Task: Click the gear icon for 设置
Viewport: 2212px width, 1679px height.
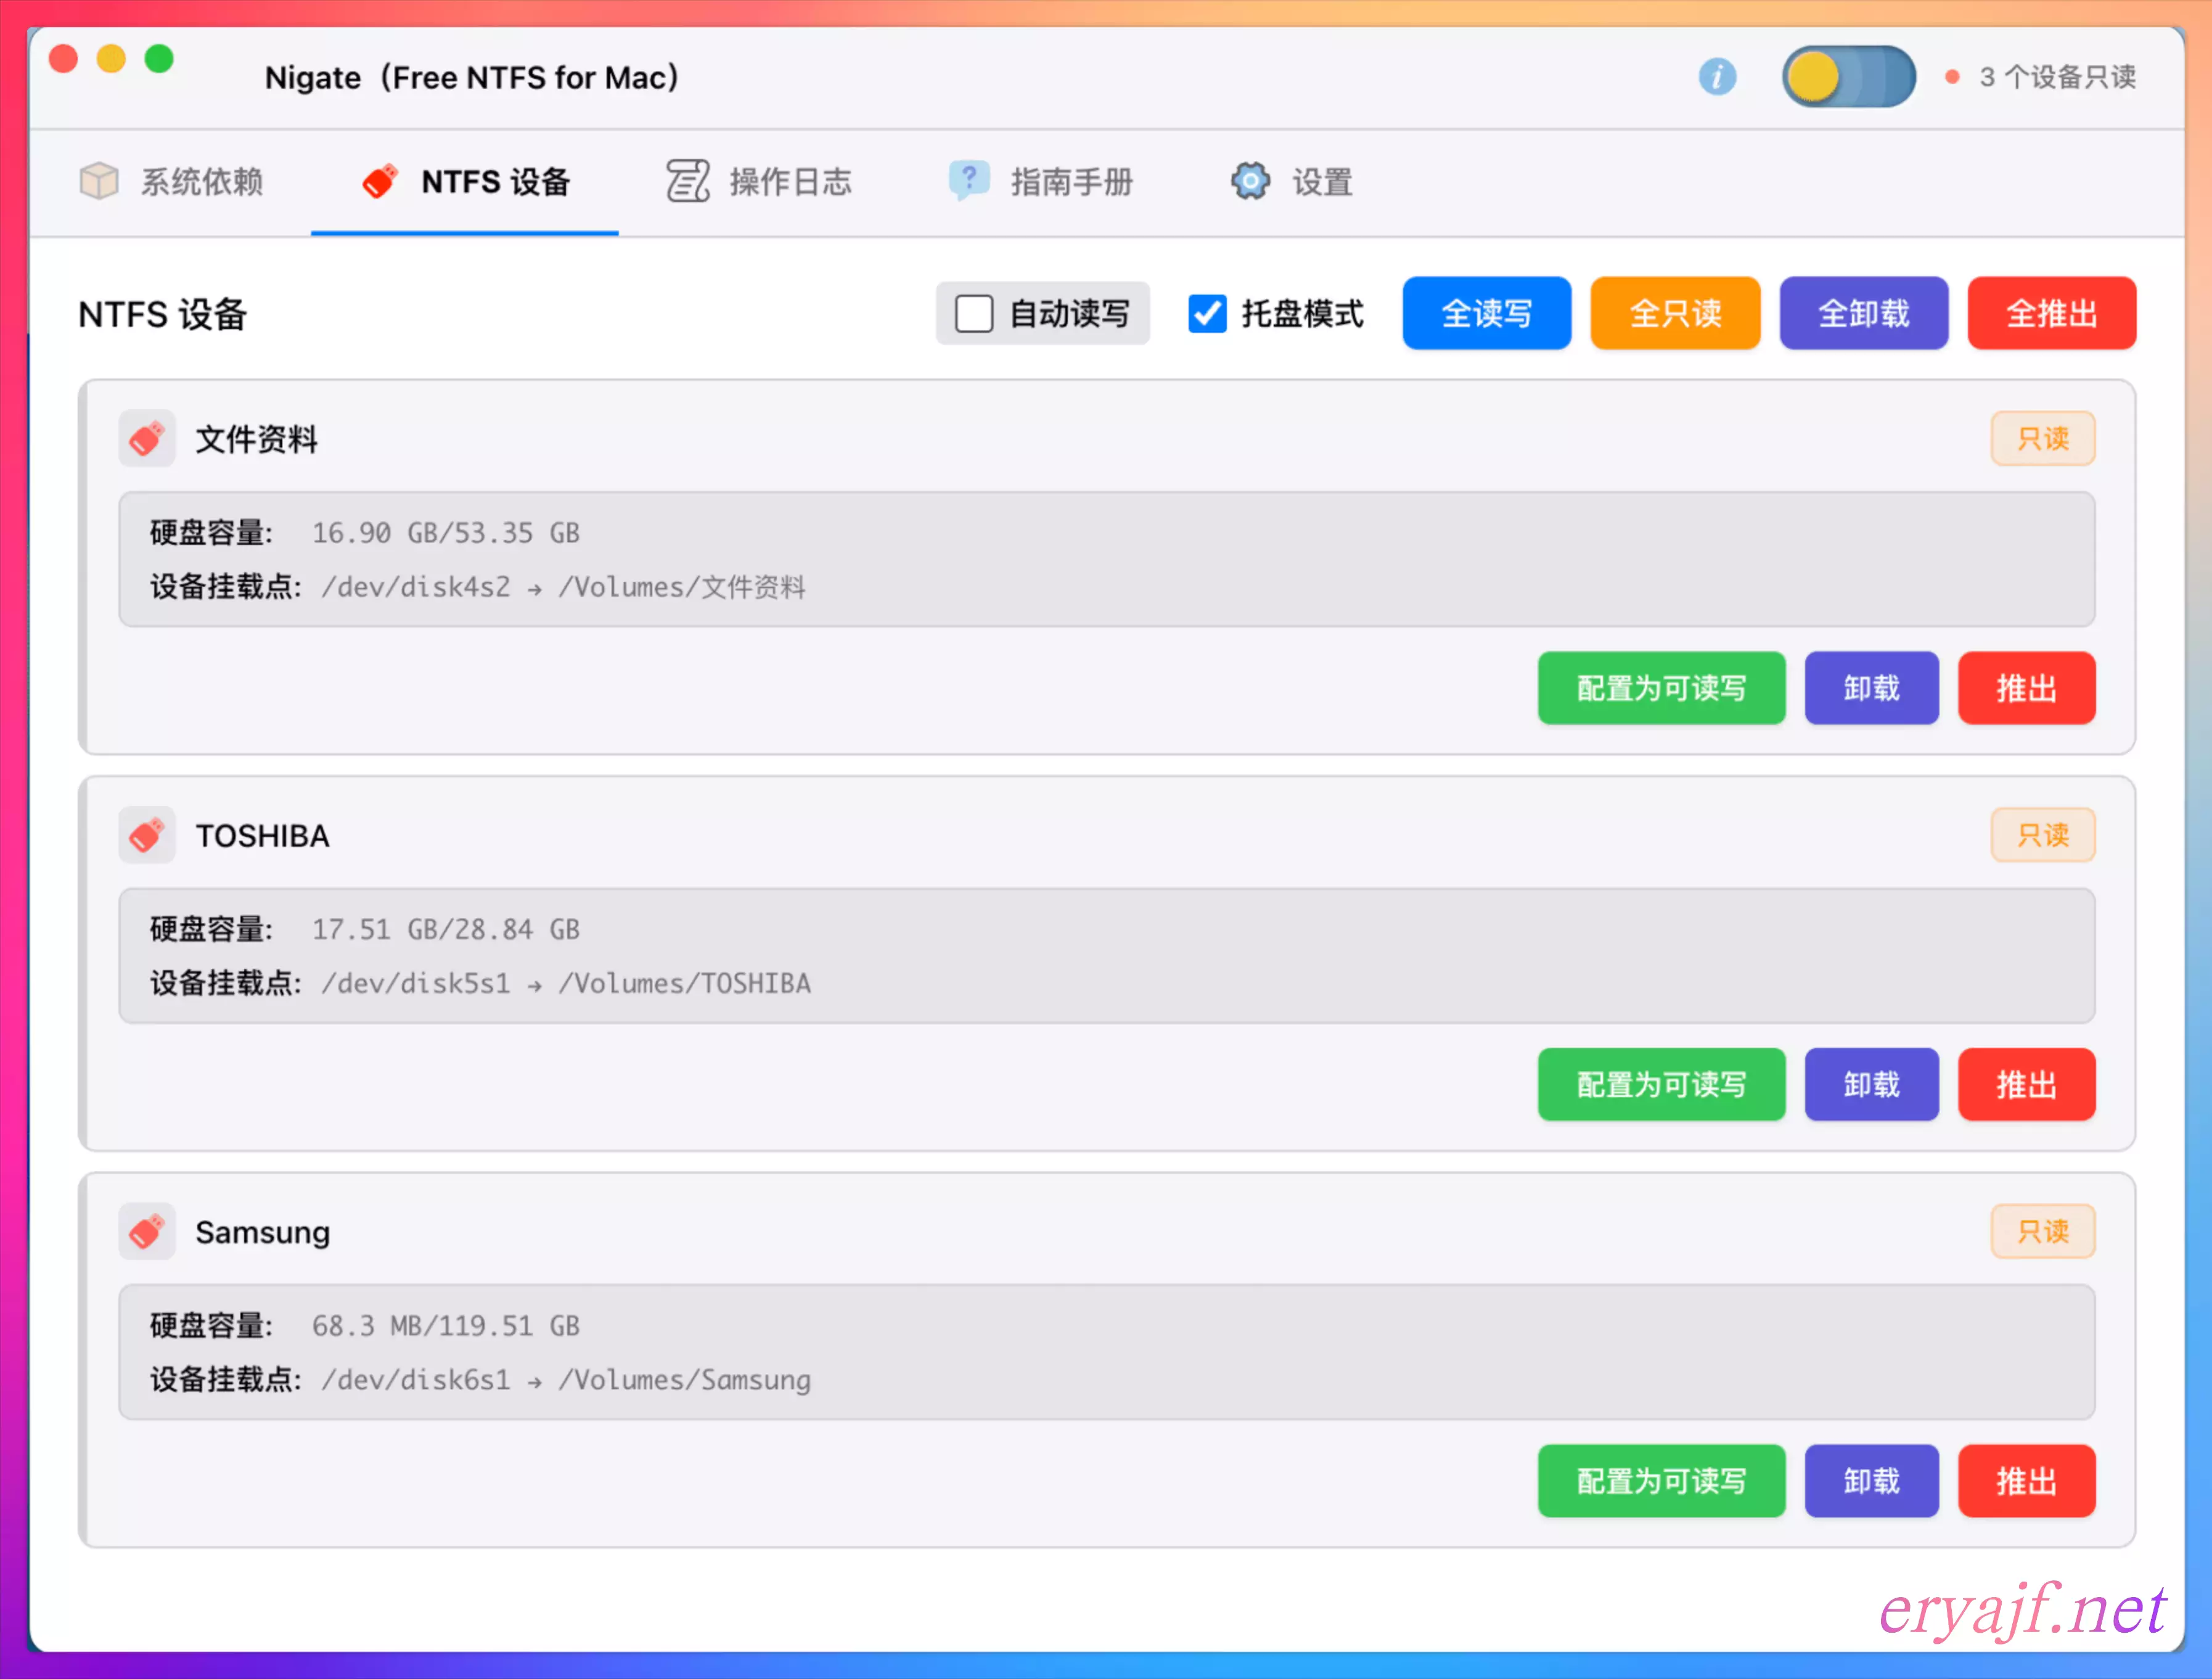Action: [1250, 181]
